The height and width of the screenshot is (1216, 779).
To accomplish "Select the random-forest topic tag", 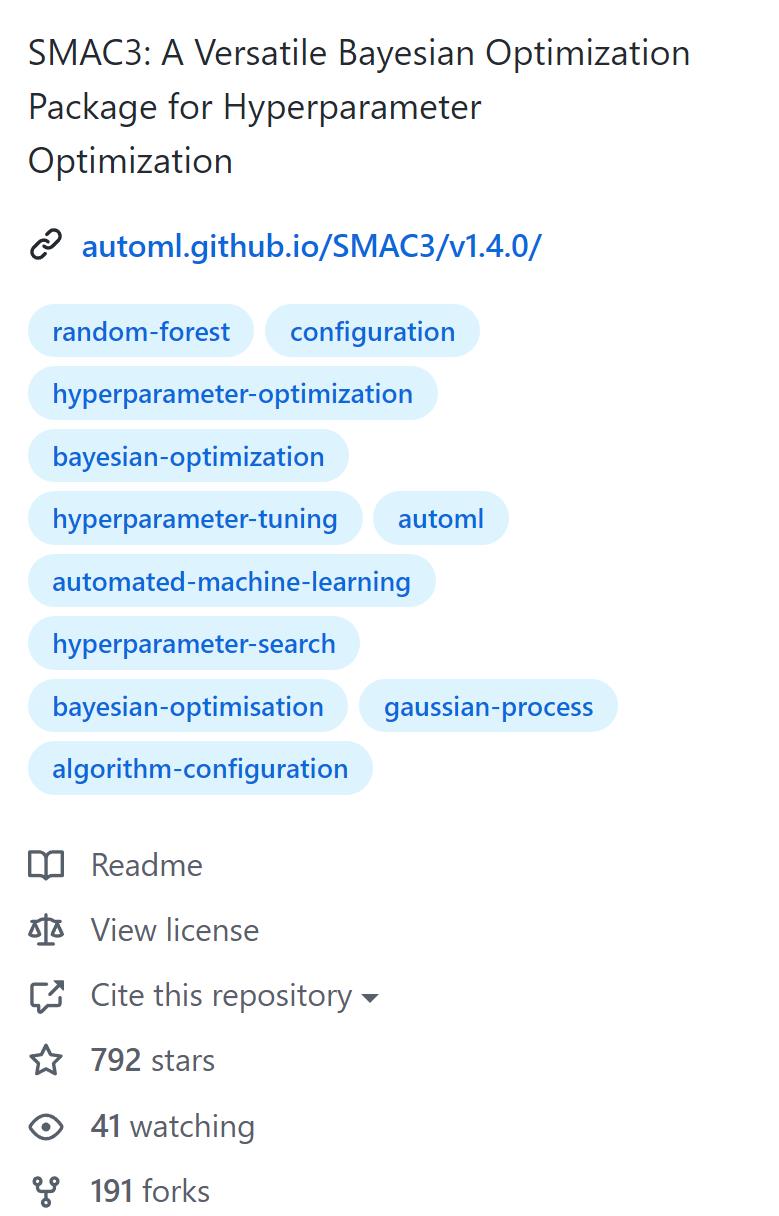I will tap(141, 331).
